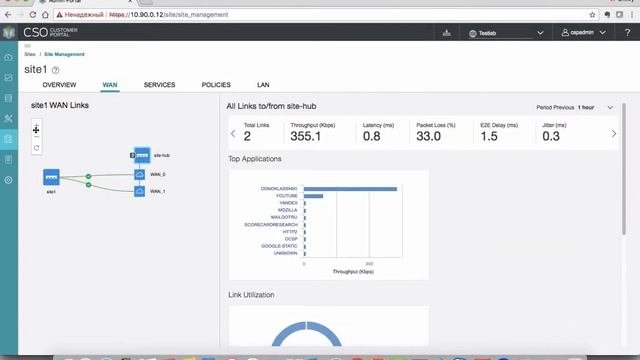Select the WAN_0 cloud node

click(140, 174)
